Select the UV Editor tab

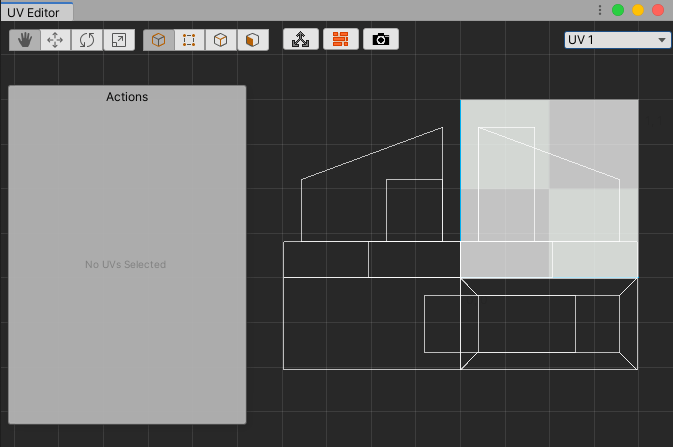click(35, 12)
